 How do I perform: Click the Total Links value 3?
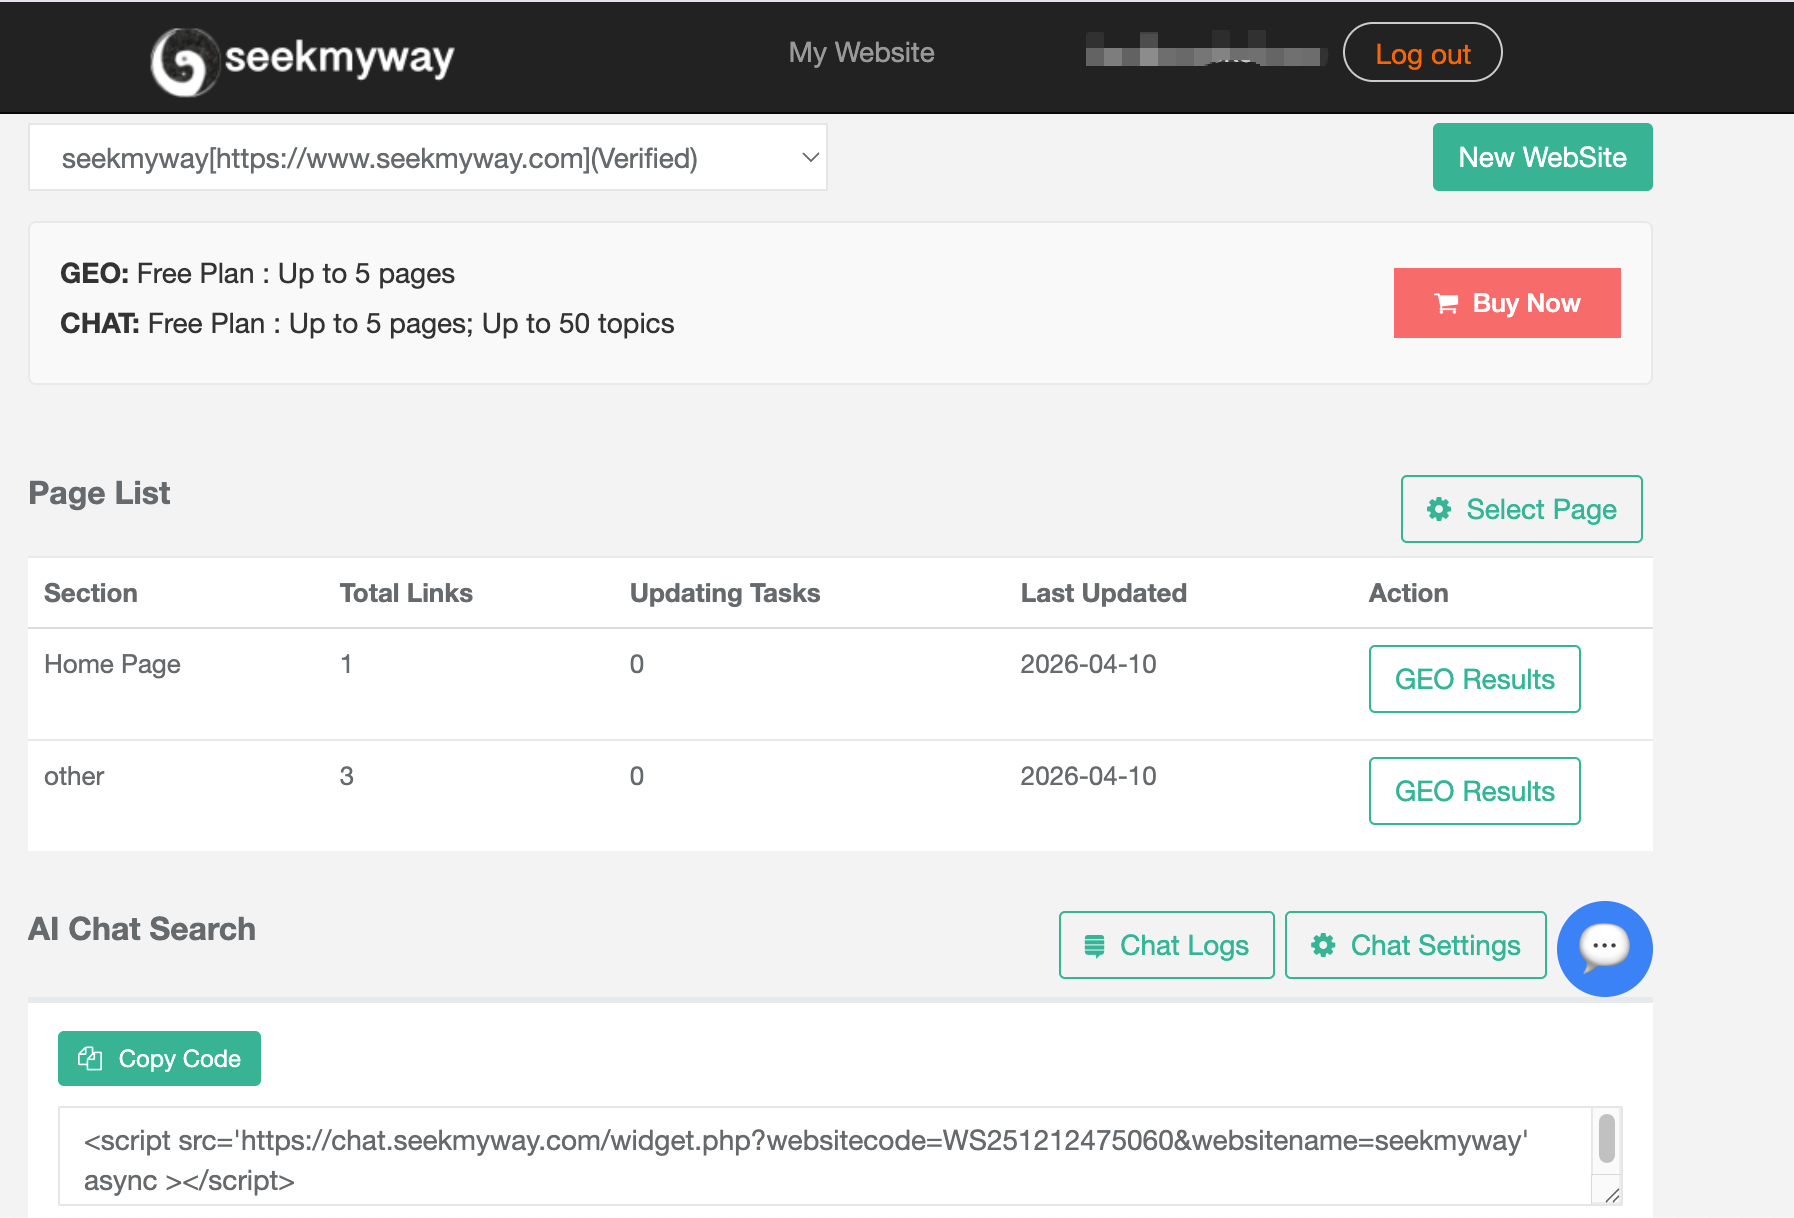[347, 776]
